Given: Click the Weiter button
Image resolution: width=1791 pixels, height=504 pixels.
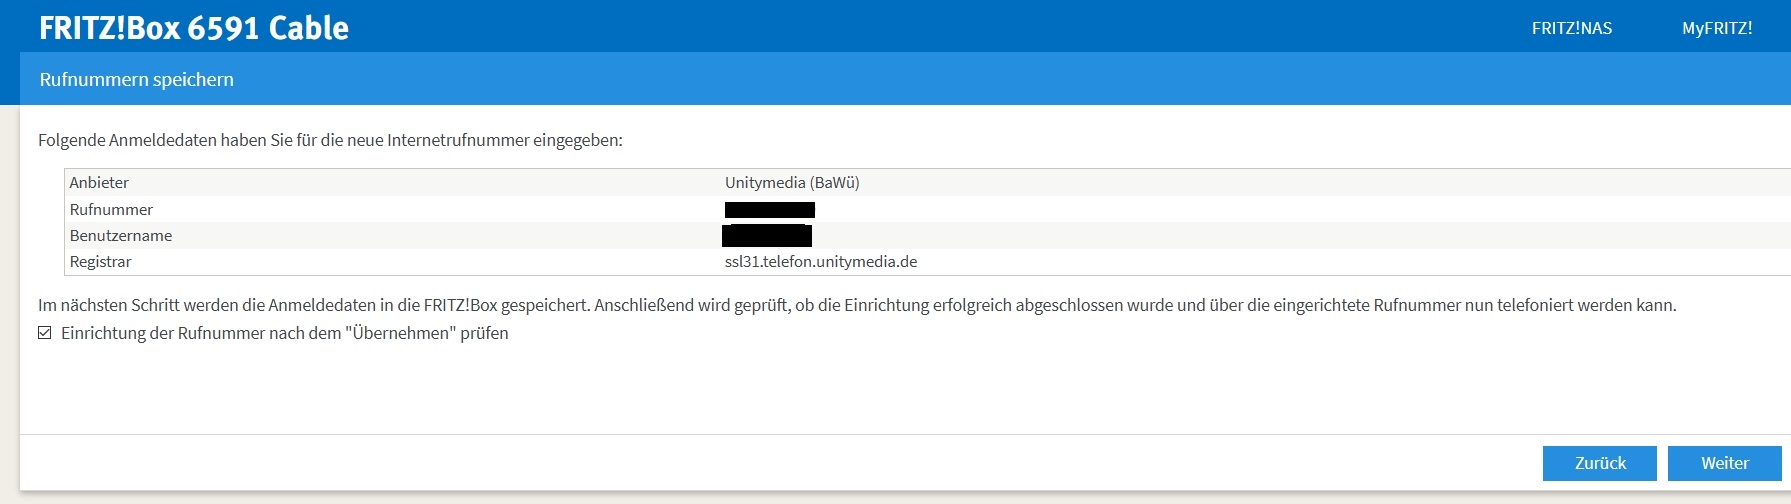Looking at the screenshot, I should click(x=1725, y=463).
